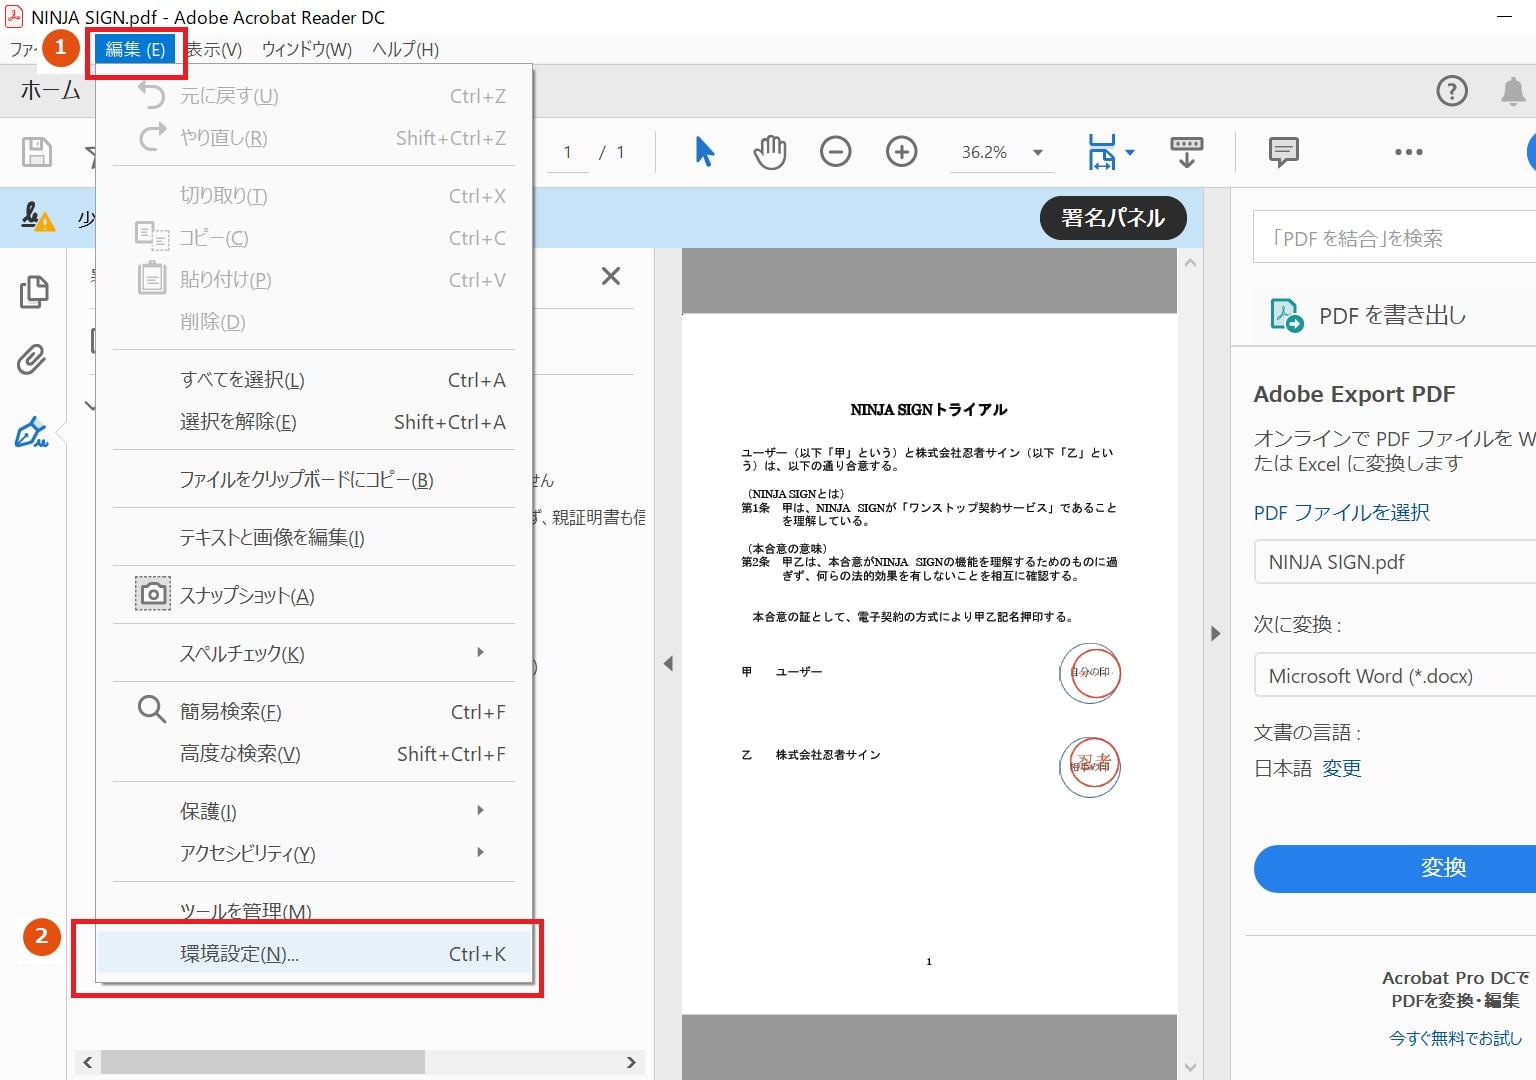1536x1080 pixels.
Task: Open the signatures pen sidebar icon
Action: coord(32,432)
